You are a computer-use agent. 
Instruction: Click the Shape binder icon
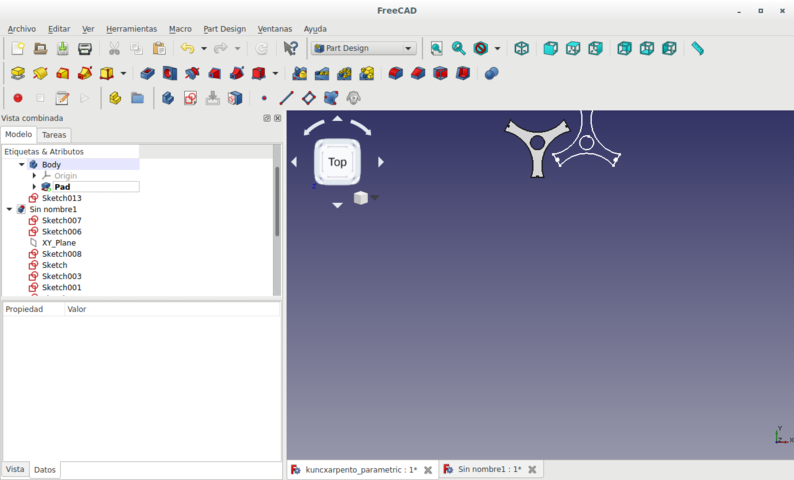tap(331, 98)
